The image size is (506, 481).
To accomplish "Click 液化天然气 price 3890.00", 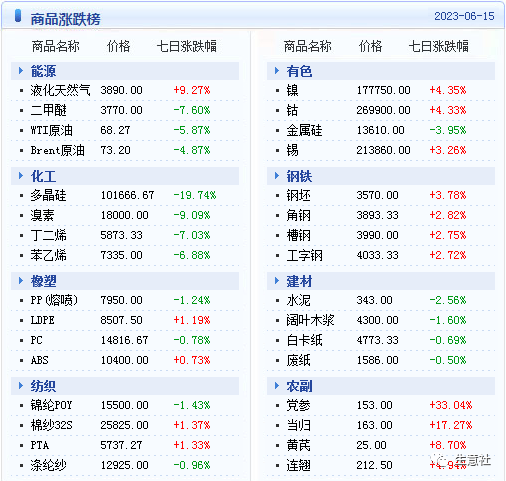I will point(121,90).
